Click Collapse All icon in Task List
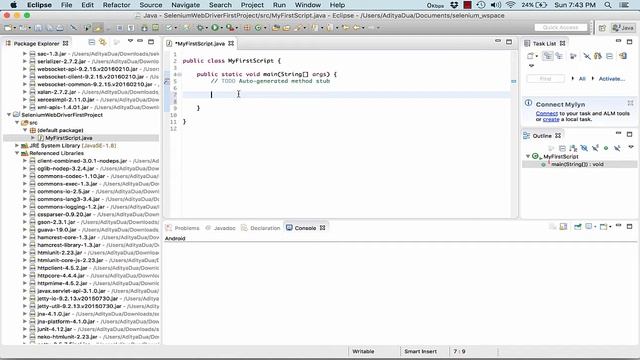Viewport: 640px width, 360px height. pos(609,56)
